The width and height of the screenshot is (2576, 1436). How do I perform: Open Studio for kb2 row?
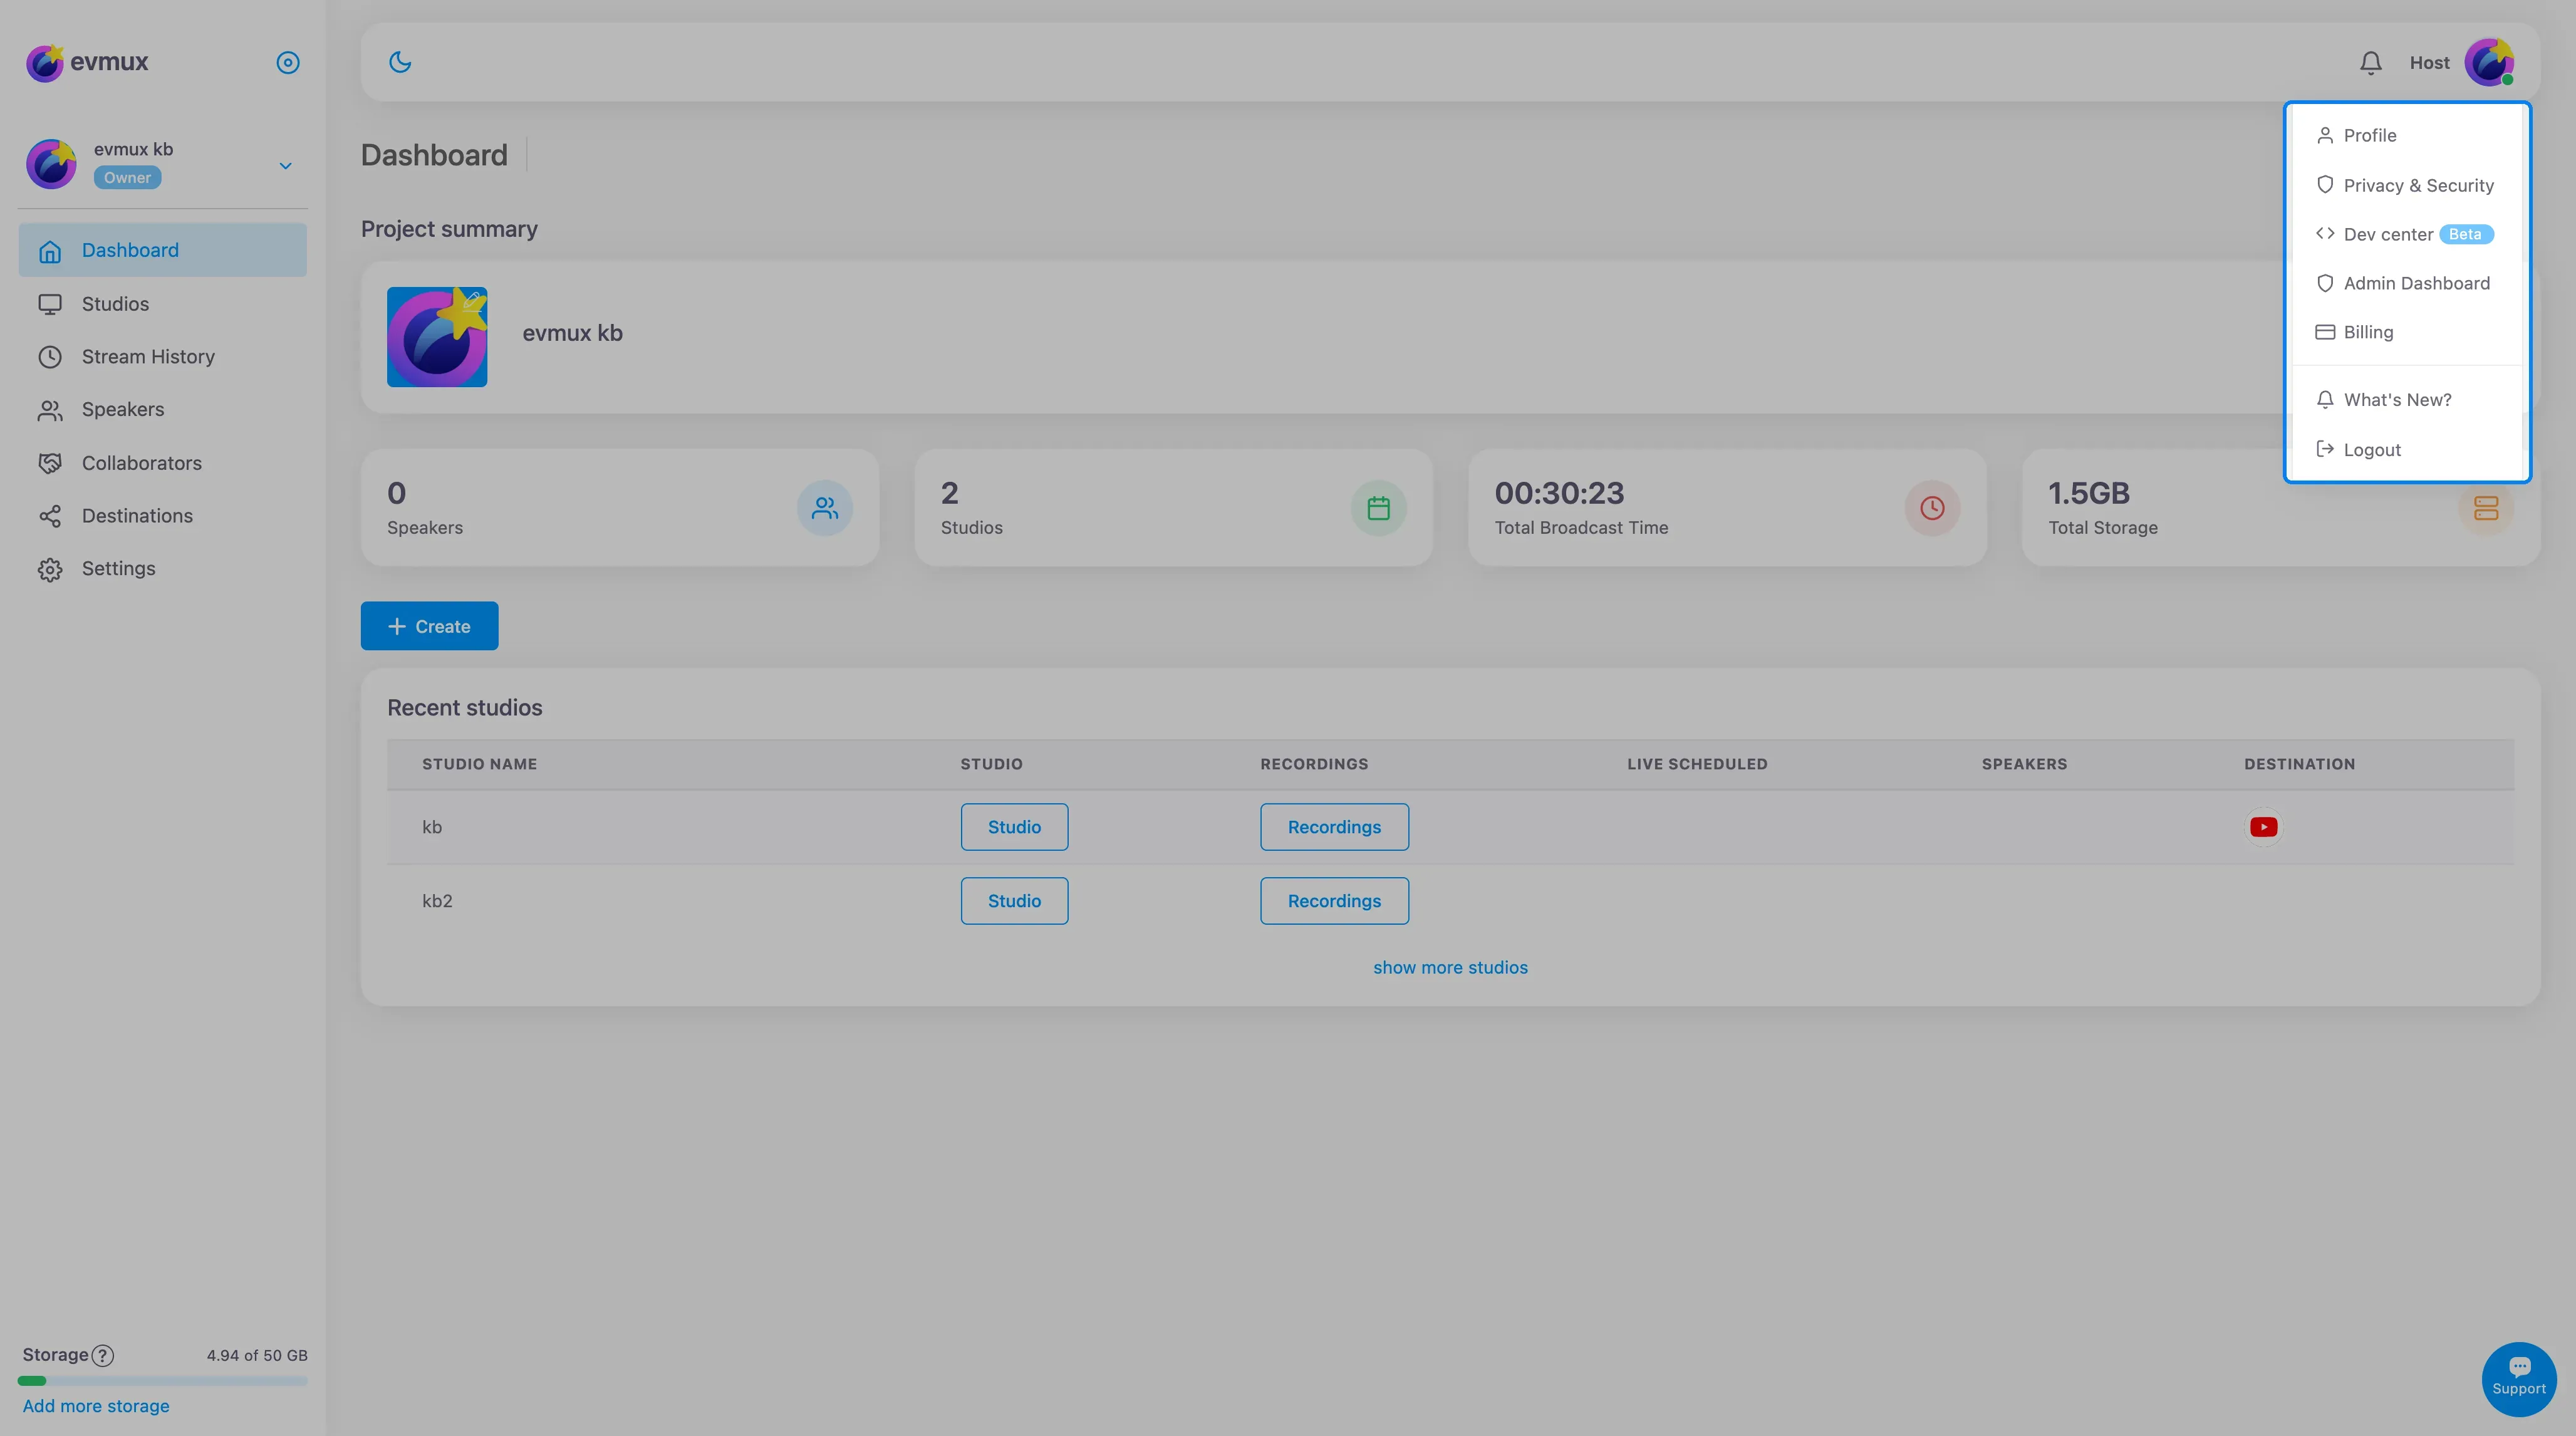pos(1014,901)
